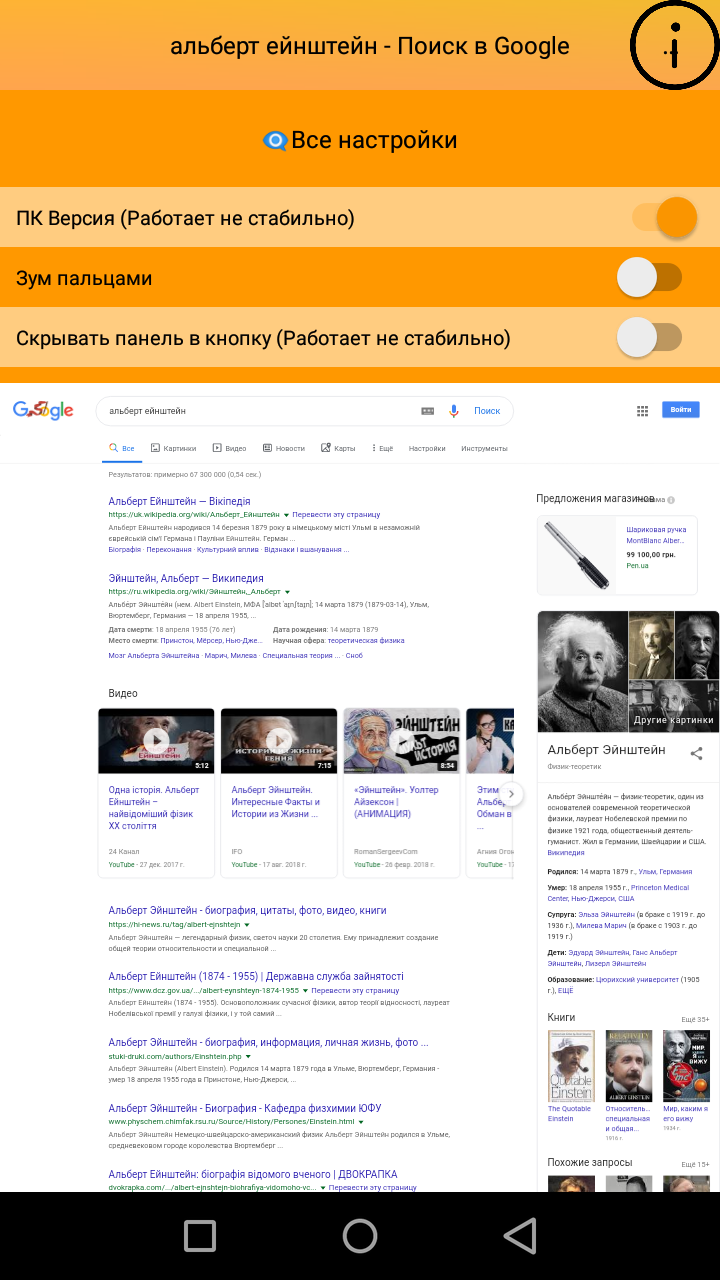Expand arrow beside hi-news.ru URL
This screenshot has width=720, height=1280.
pos(247,925)
